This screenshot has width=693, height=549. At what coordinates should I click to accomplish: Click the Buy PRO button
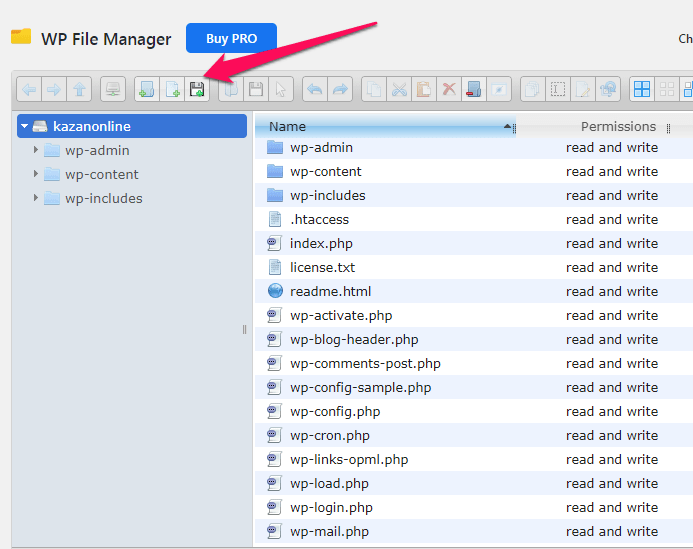(231, 38)
